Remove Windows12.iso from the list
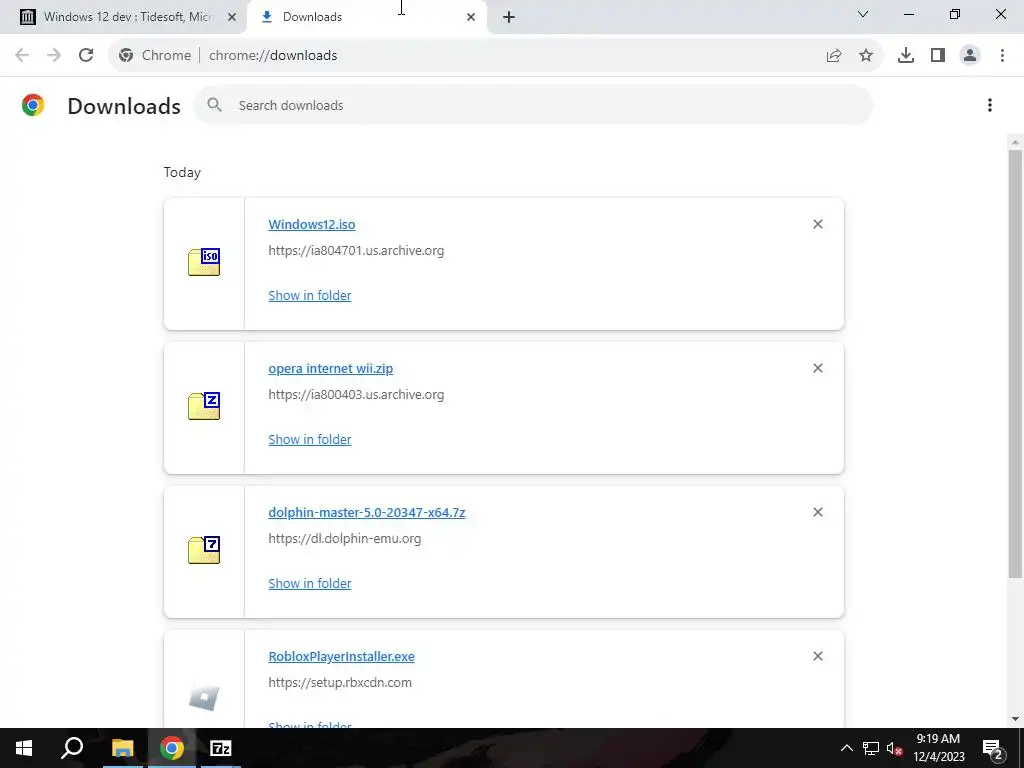This screenshot has width=1024, height=768. point(818,224)
